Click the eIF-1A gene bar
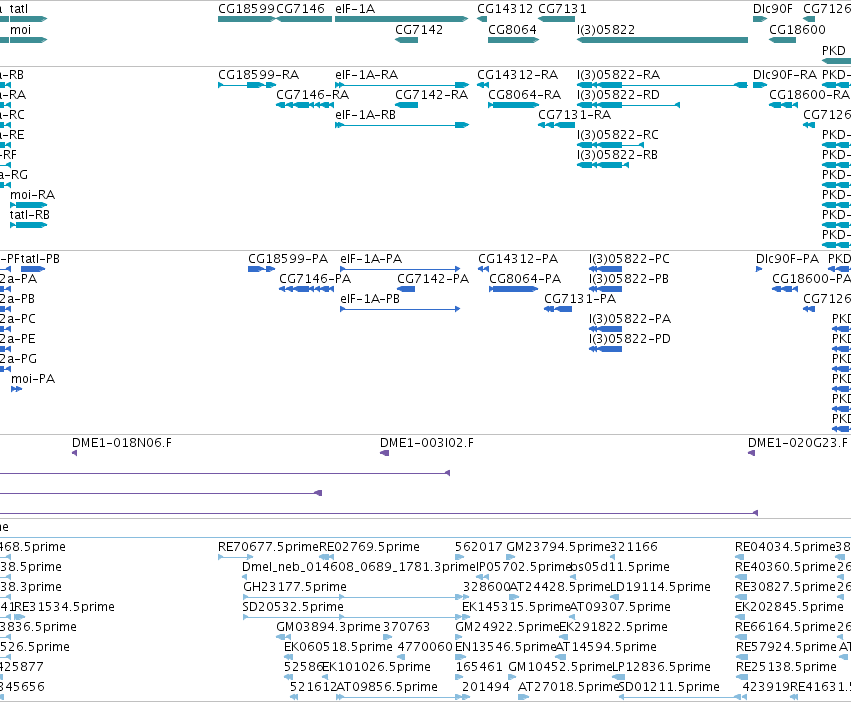This screenshot has height=702, width=851. [x=402, y=19]
